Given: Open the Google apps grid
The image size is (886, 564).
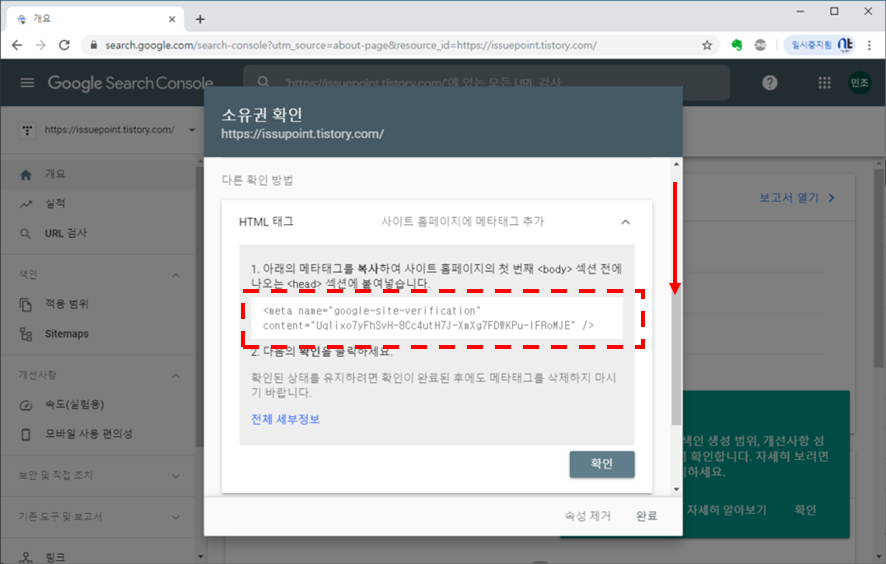Looking at the screenshot, I should [824, 83].
